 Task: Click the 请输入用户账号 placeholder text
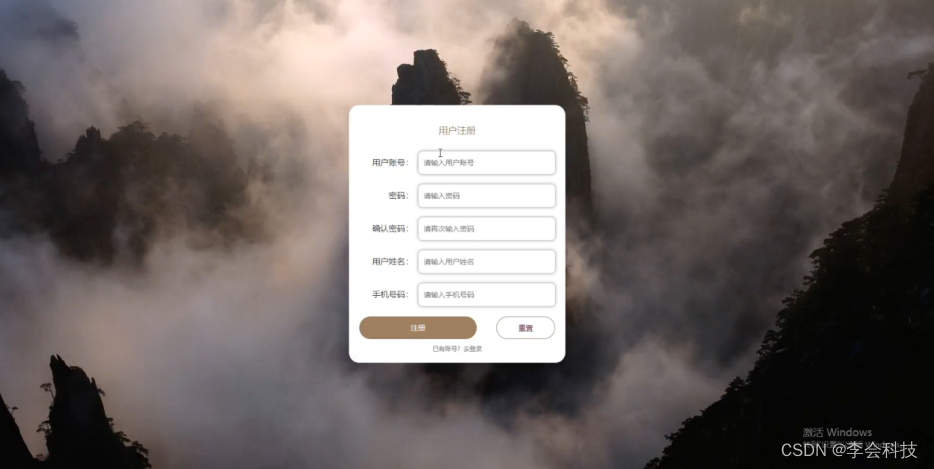449,163
